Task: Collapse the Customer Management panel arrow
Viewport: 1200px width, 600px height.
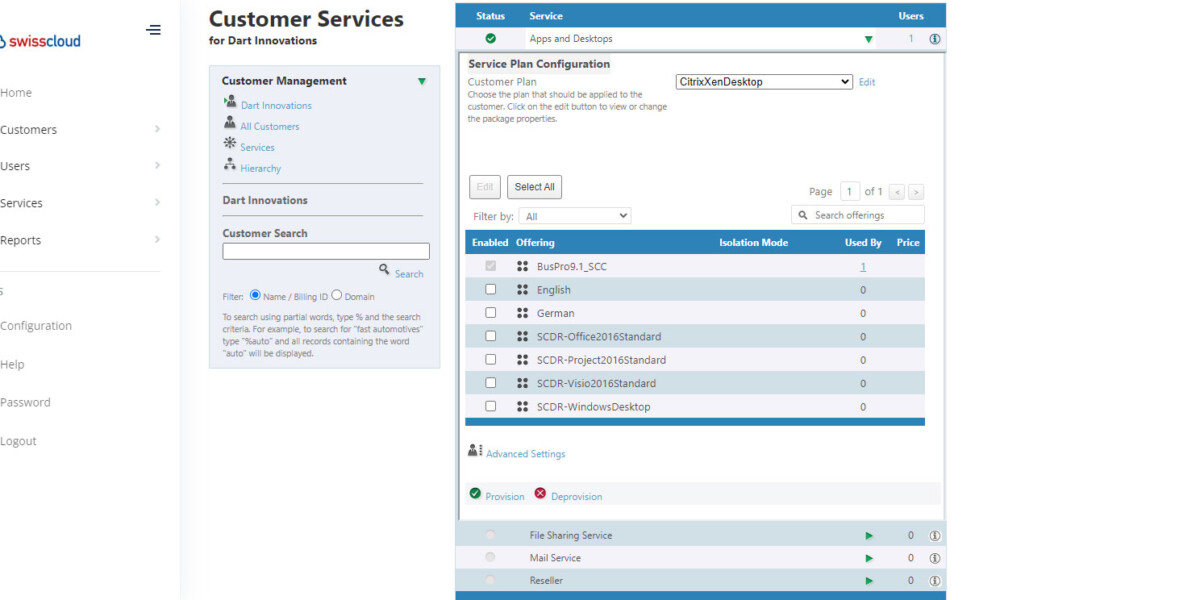Action: click(422, 81)
